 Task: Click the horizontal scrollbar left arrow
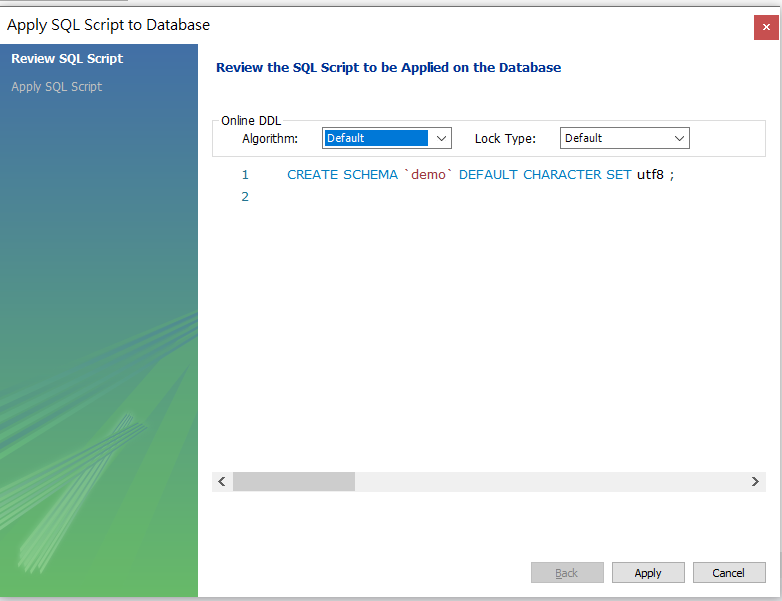(x=222, y=482)
